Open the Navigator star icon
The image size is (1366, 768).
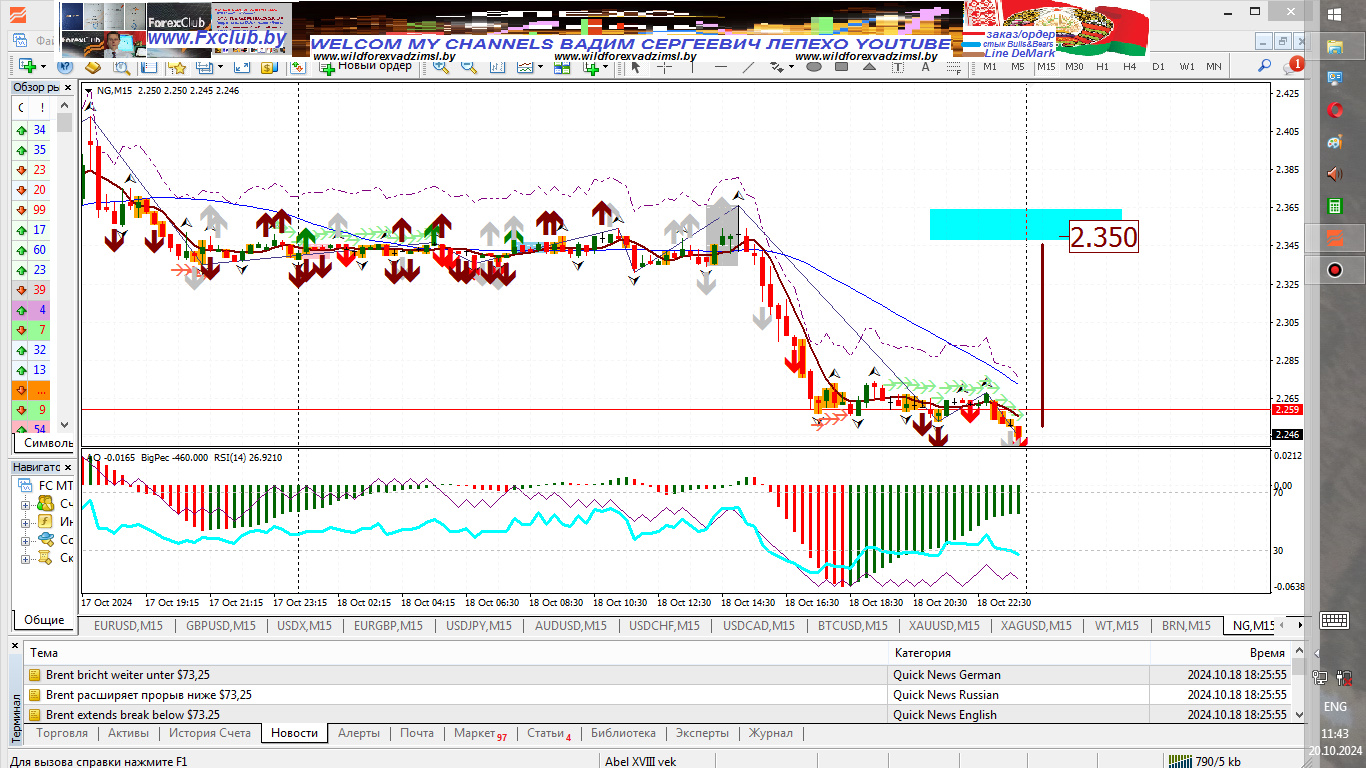(x=178, y=67)
